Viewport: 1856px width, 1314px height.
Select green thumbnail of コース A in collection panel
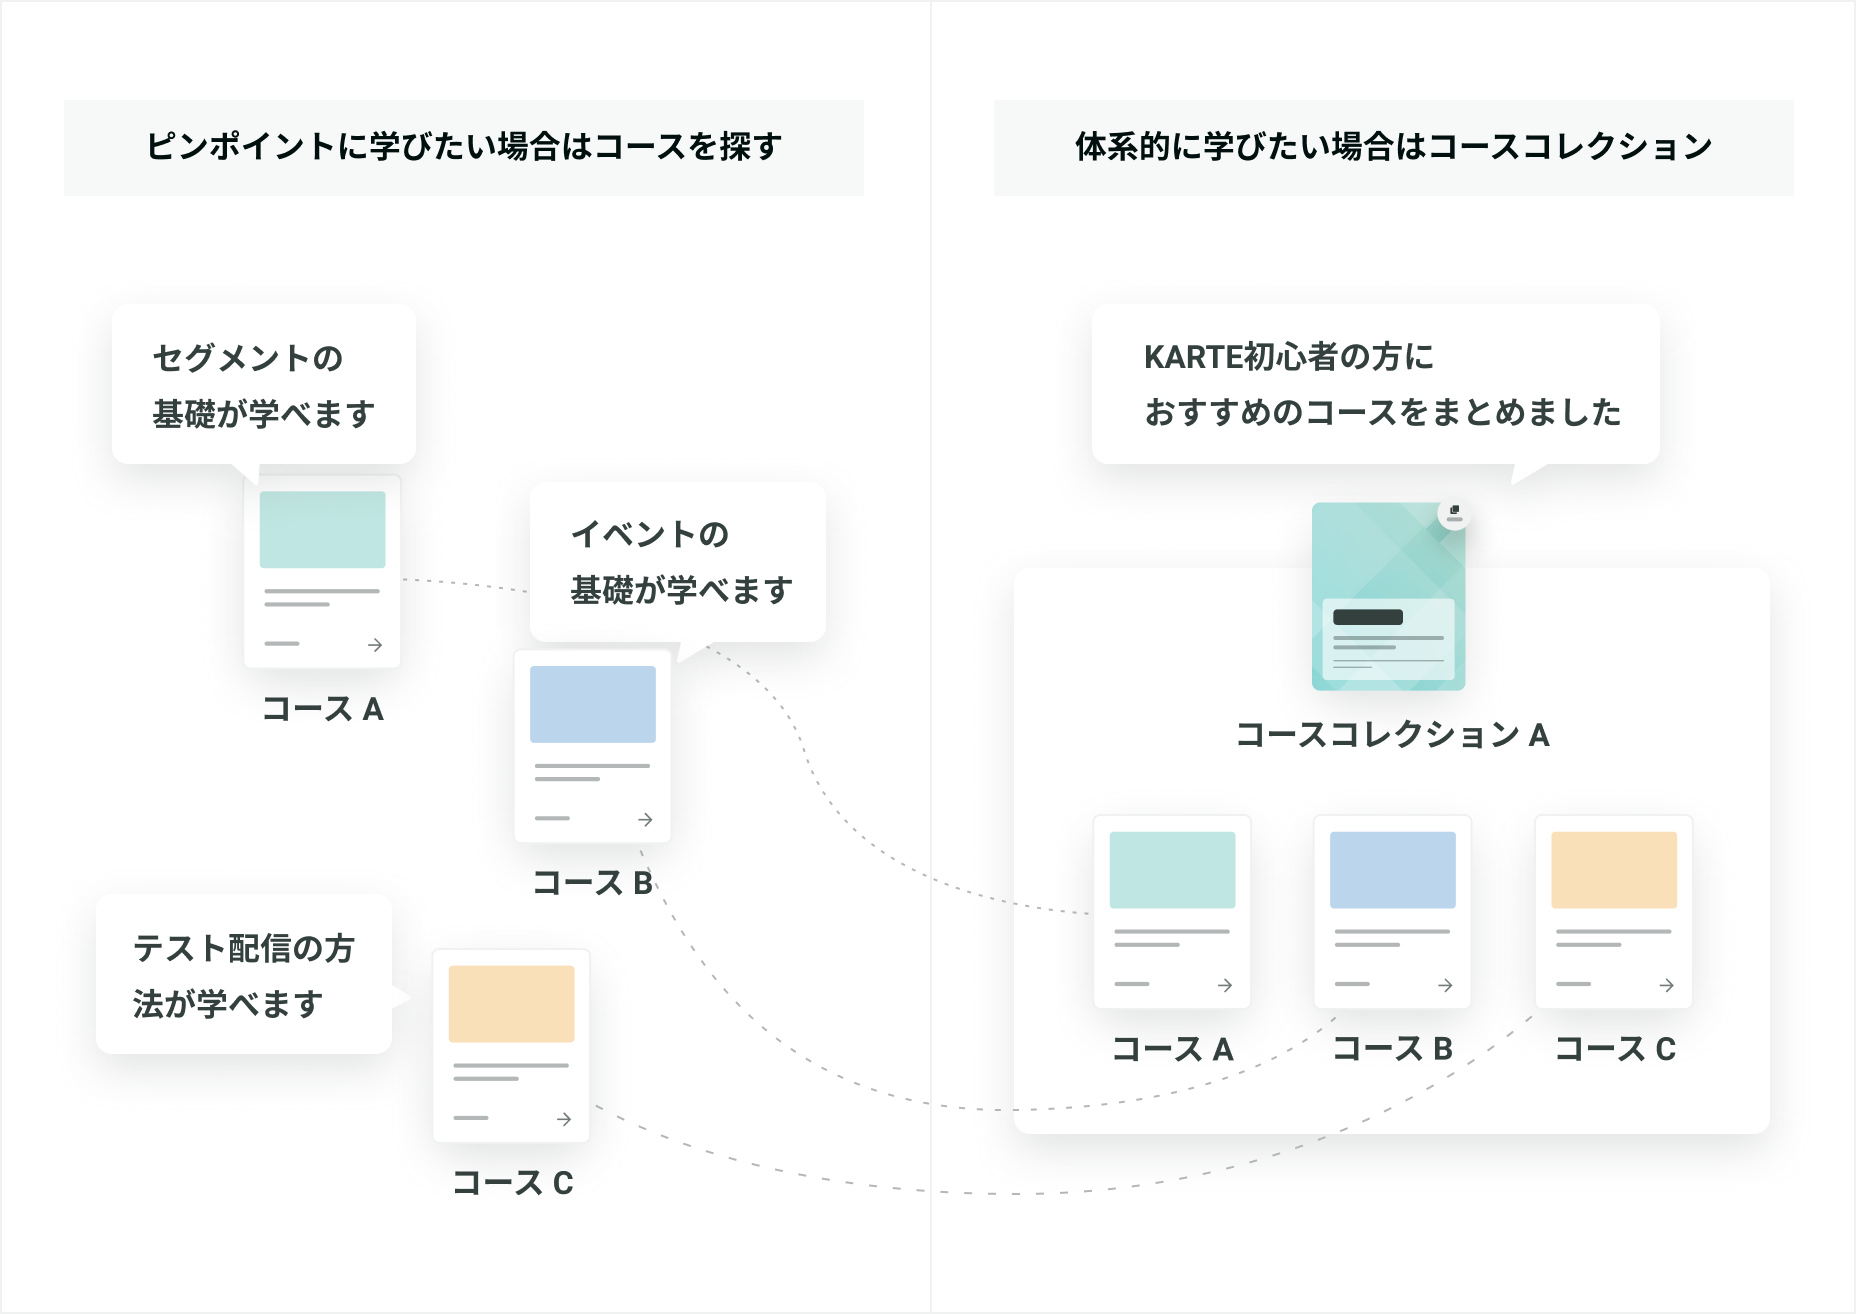(1172, 870)
